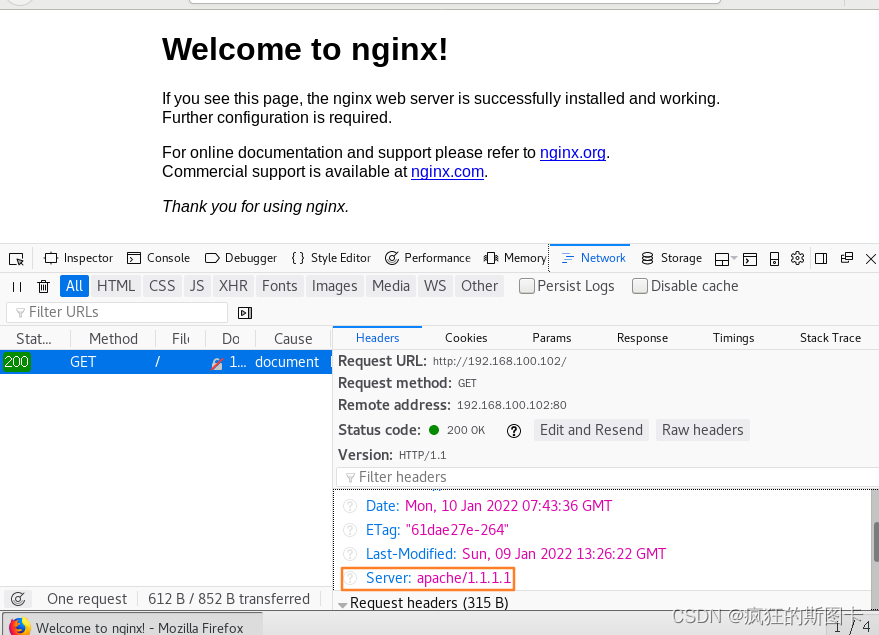Open devtools in separate window icon

[x=846, y=258]
